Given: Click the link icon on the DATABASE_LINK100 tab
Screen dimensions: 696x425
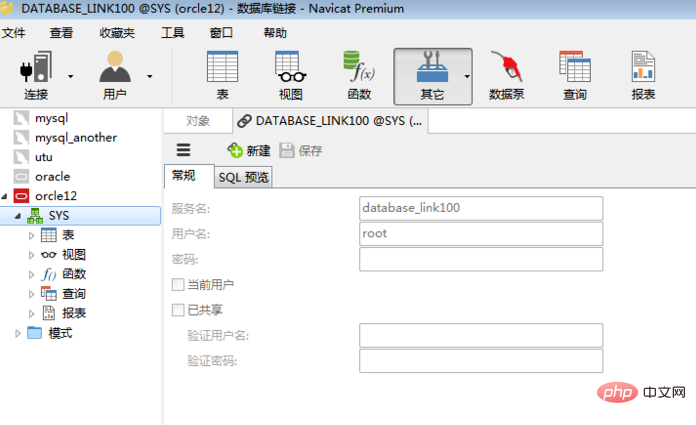Looking at the screenshot, I should 244,121.
